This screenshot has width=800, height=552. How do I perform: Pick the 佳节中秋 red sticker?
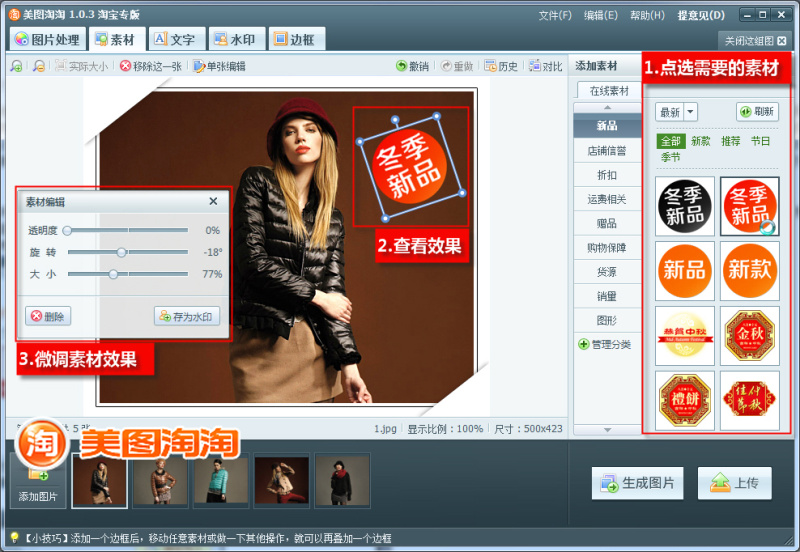(749, 400)
